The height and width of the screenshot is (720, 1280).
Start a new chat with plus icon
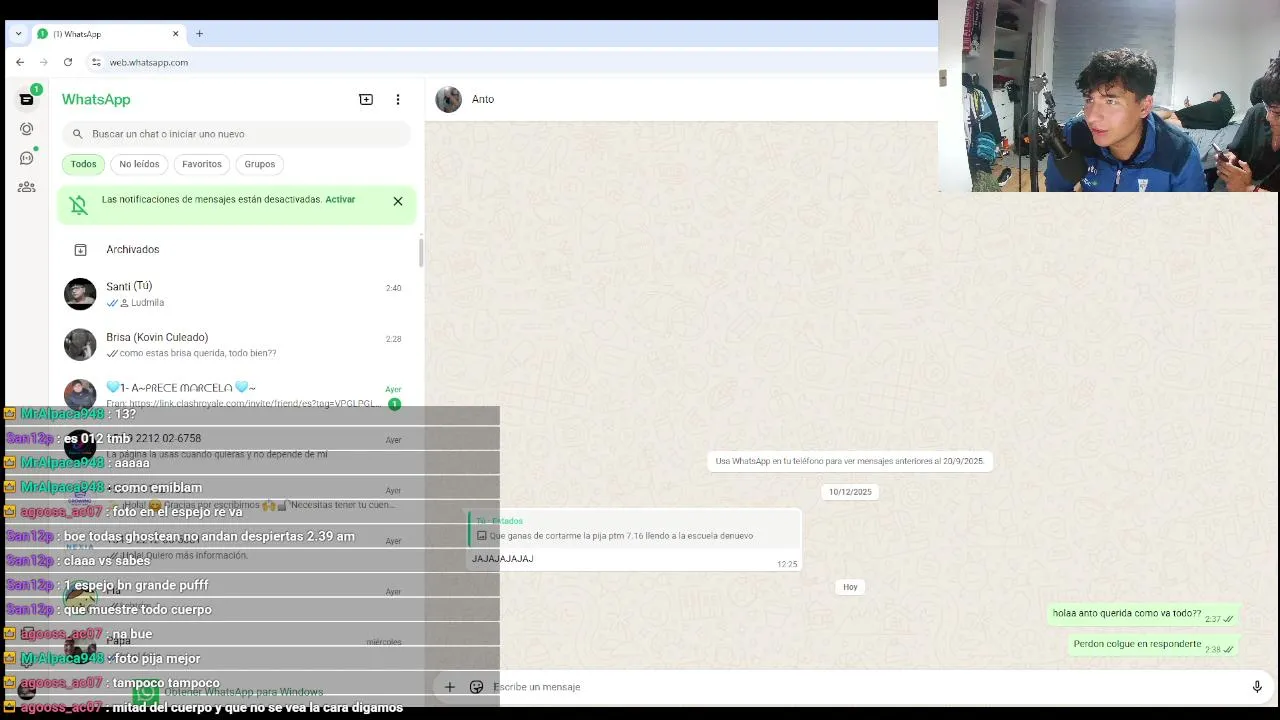tap(366, 99)
